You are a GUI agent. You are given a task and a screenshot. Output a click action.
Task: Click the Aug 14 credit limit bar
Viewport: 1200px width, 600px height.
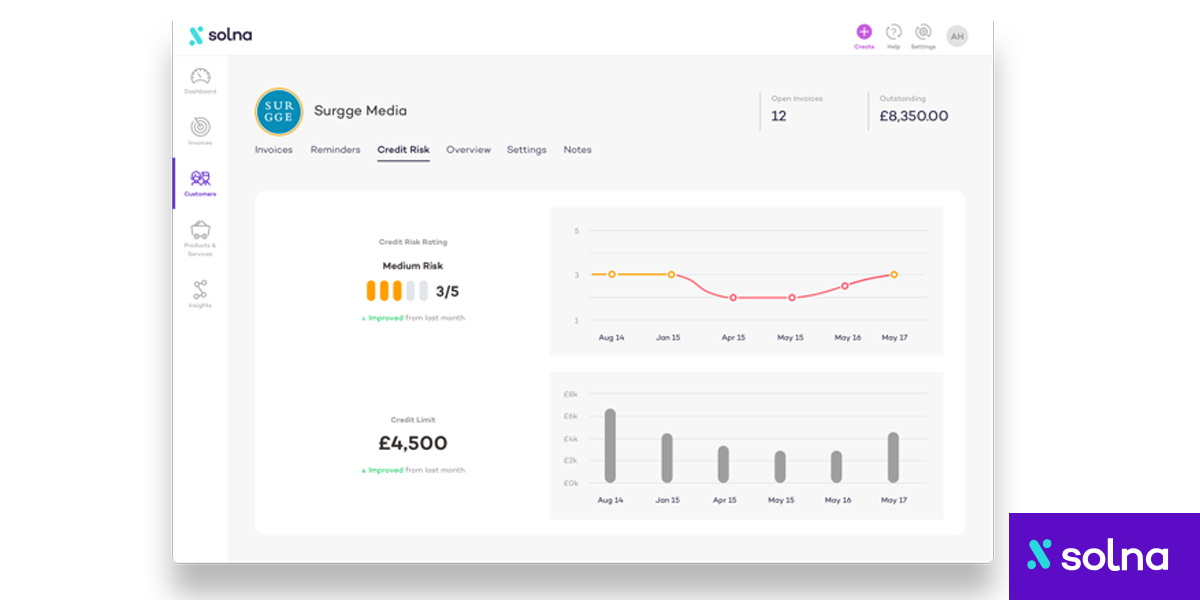point(610,446)
